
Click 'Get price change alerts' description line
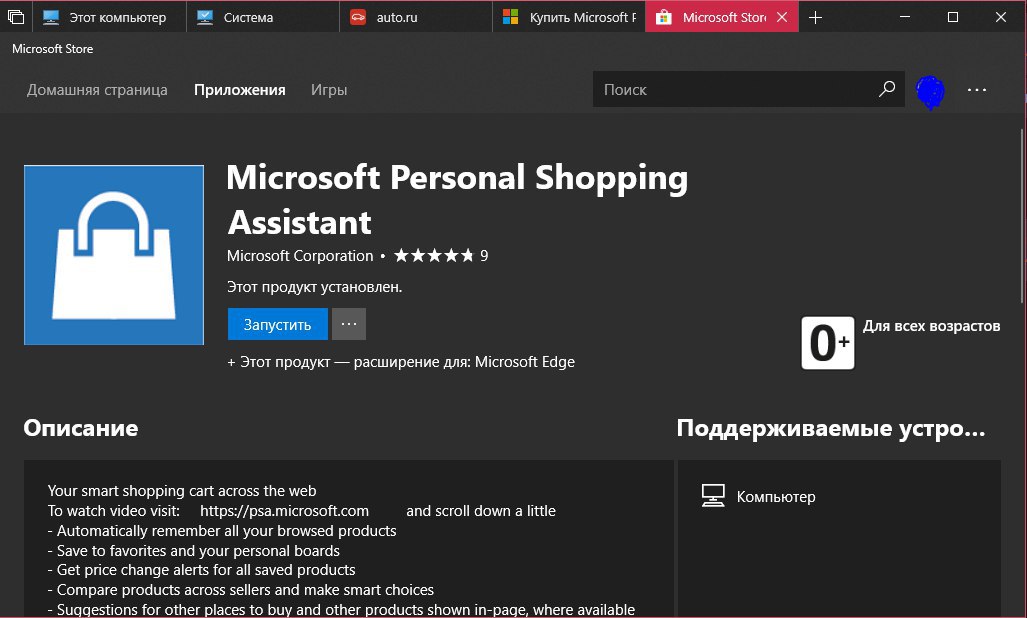pos(202,570)
